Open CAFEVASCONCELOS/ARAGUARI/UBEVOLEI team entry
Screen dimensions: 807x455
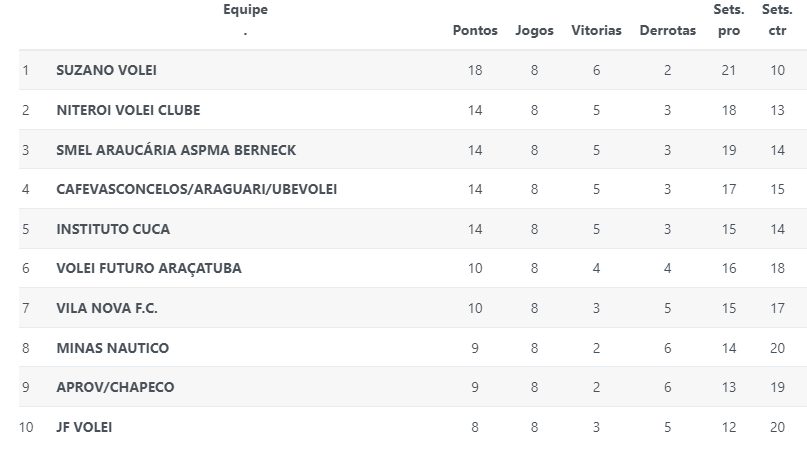[x=197, y=189]
